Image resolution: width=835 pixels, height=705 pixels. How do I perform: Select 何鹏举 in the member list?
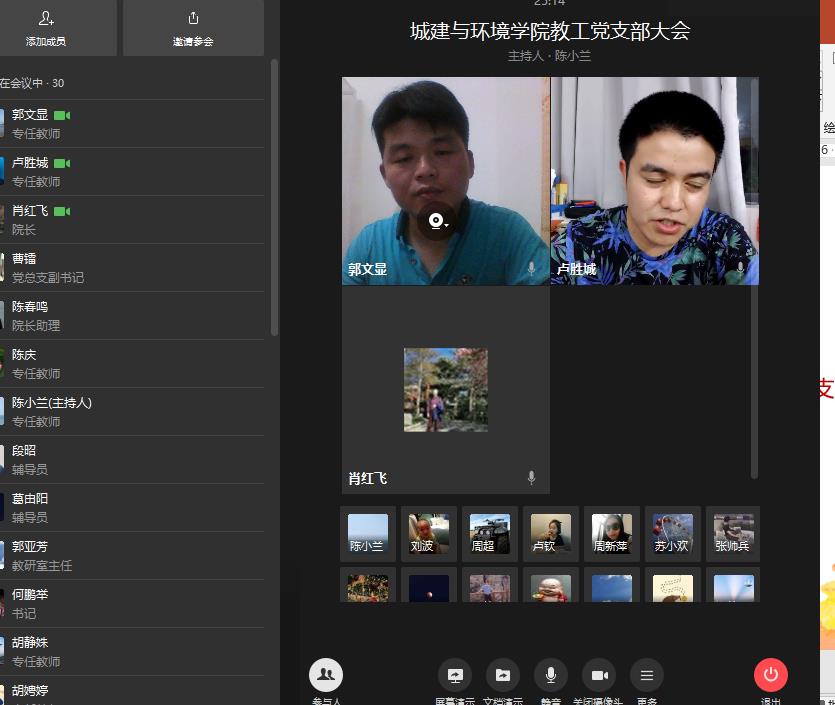132,603
